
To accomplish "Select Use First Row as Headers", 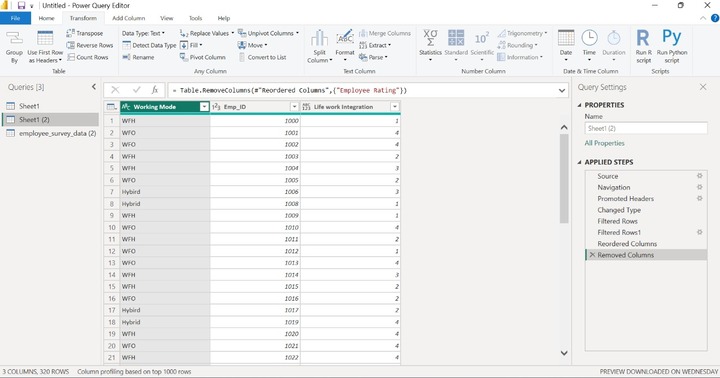I will click(45, 47).
